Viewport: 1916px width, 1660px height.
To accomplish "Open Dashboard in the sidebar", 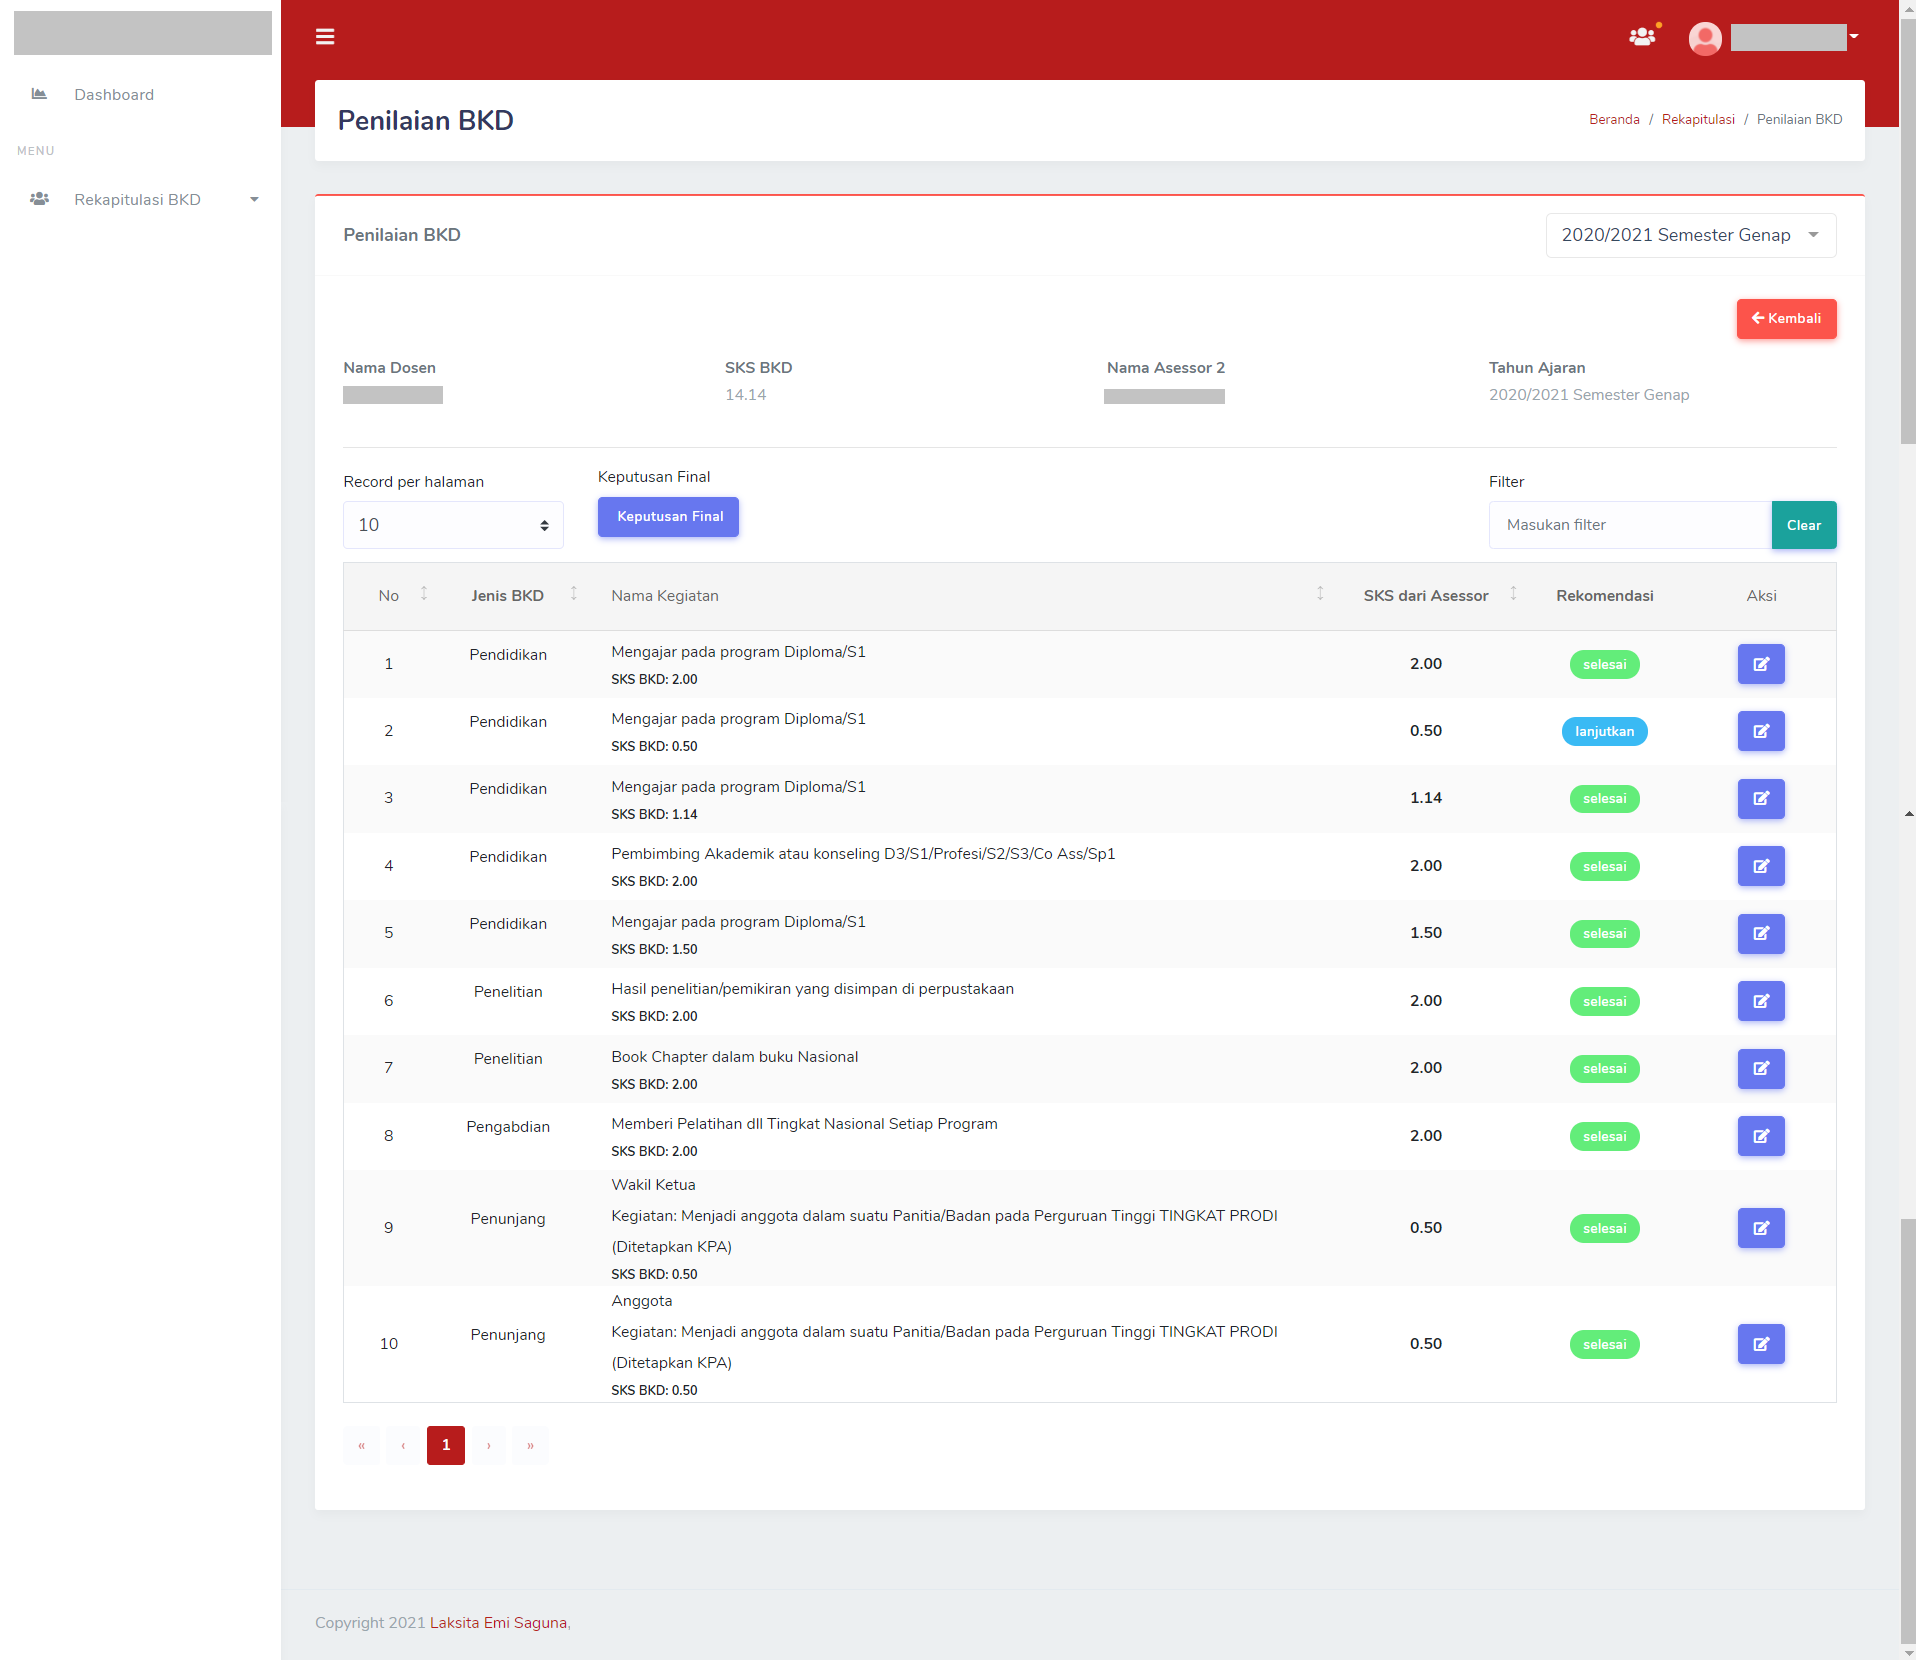I will [114, 95].
